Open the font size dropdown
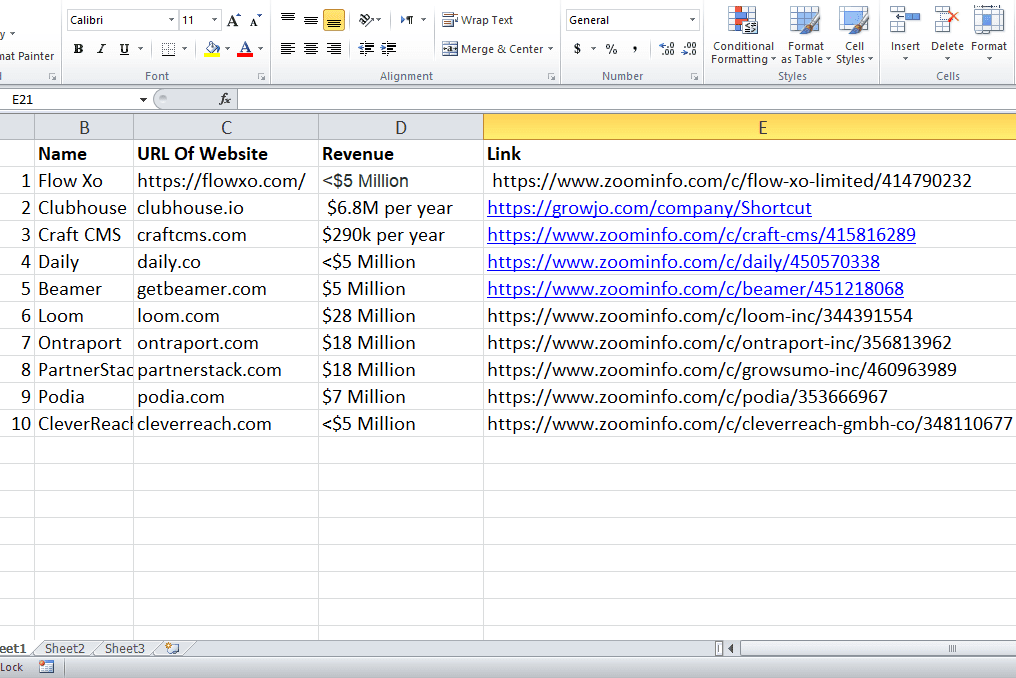 tap(214, 20)
